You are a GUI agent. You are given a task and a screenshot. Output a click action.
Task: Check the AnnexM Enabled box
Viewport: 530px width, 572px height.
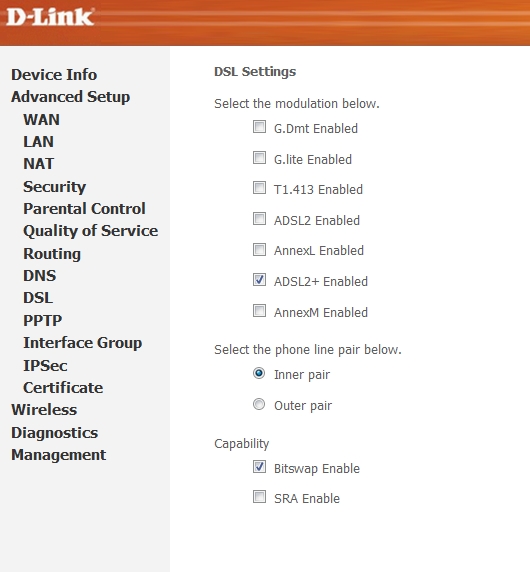259,311
